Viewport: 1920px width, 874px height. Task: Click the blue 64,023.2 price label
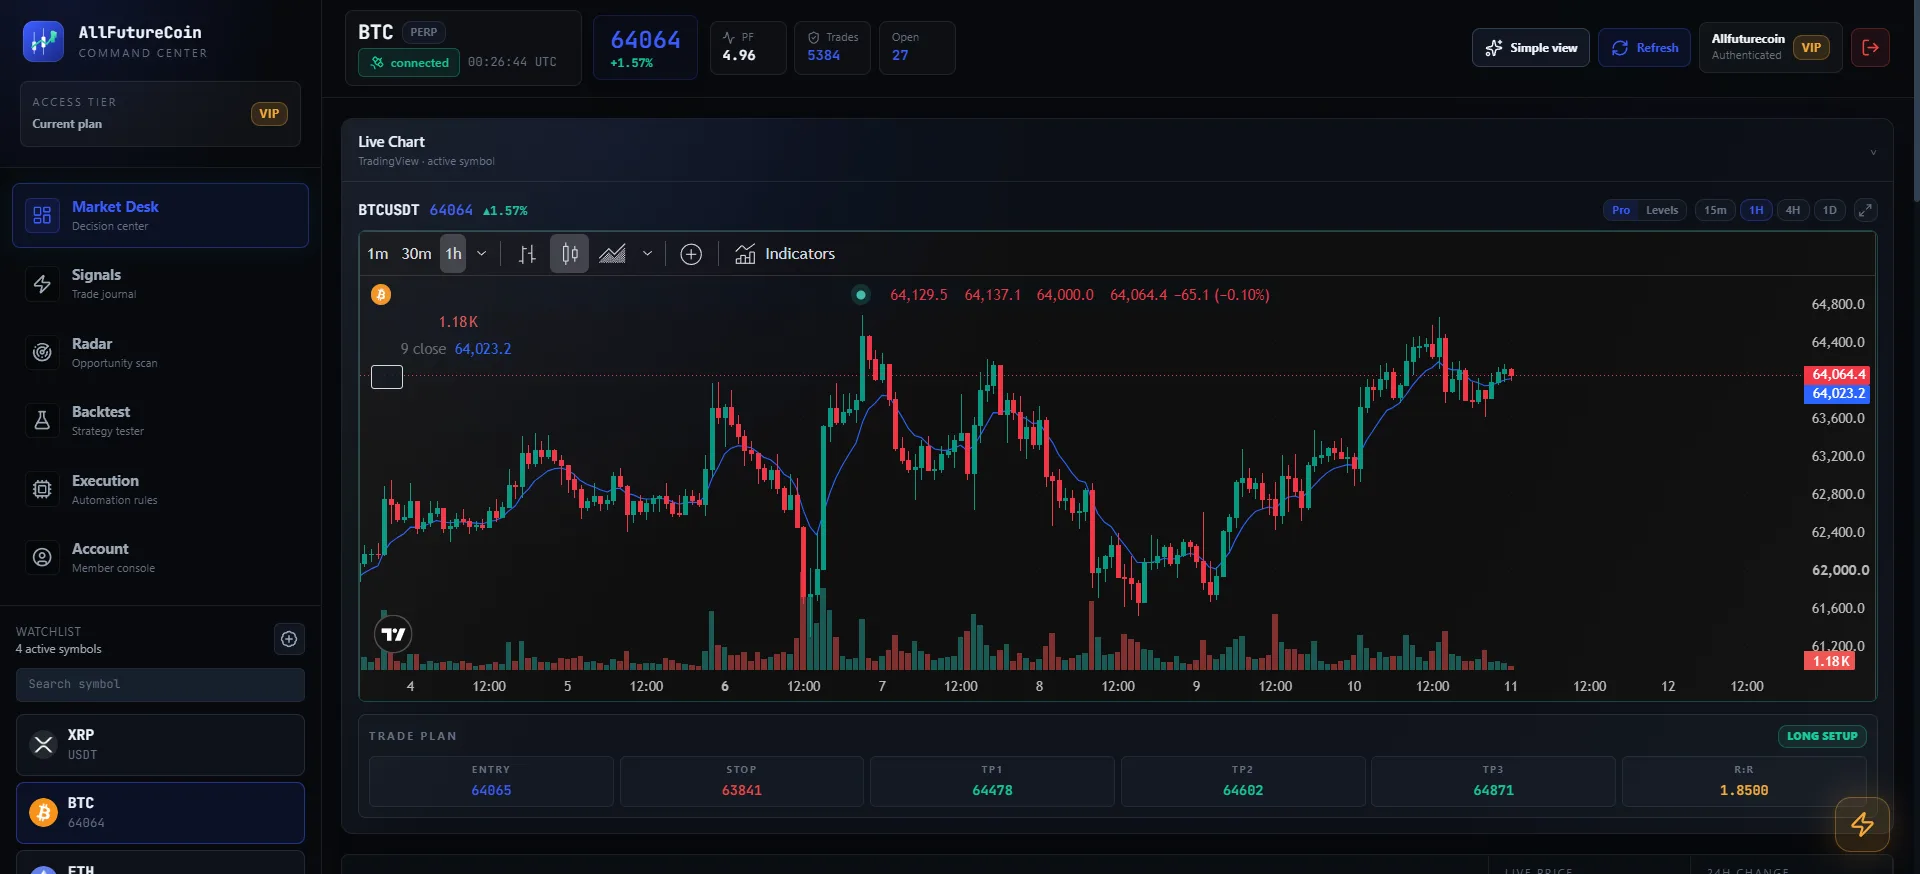tap(1837, 393)
